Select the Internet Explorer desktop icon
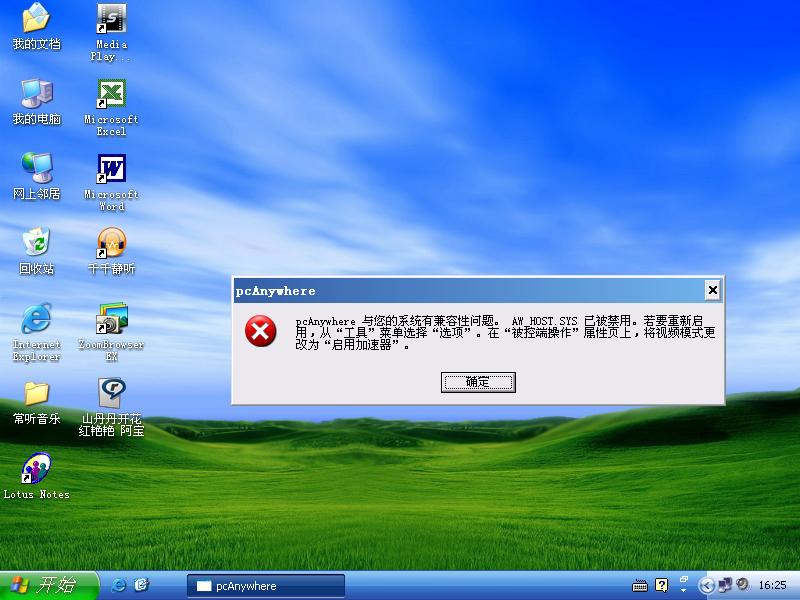800x600 pixels. [x=36, y=332]
